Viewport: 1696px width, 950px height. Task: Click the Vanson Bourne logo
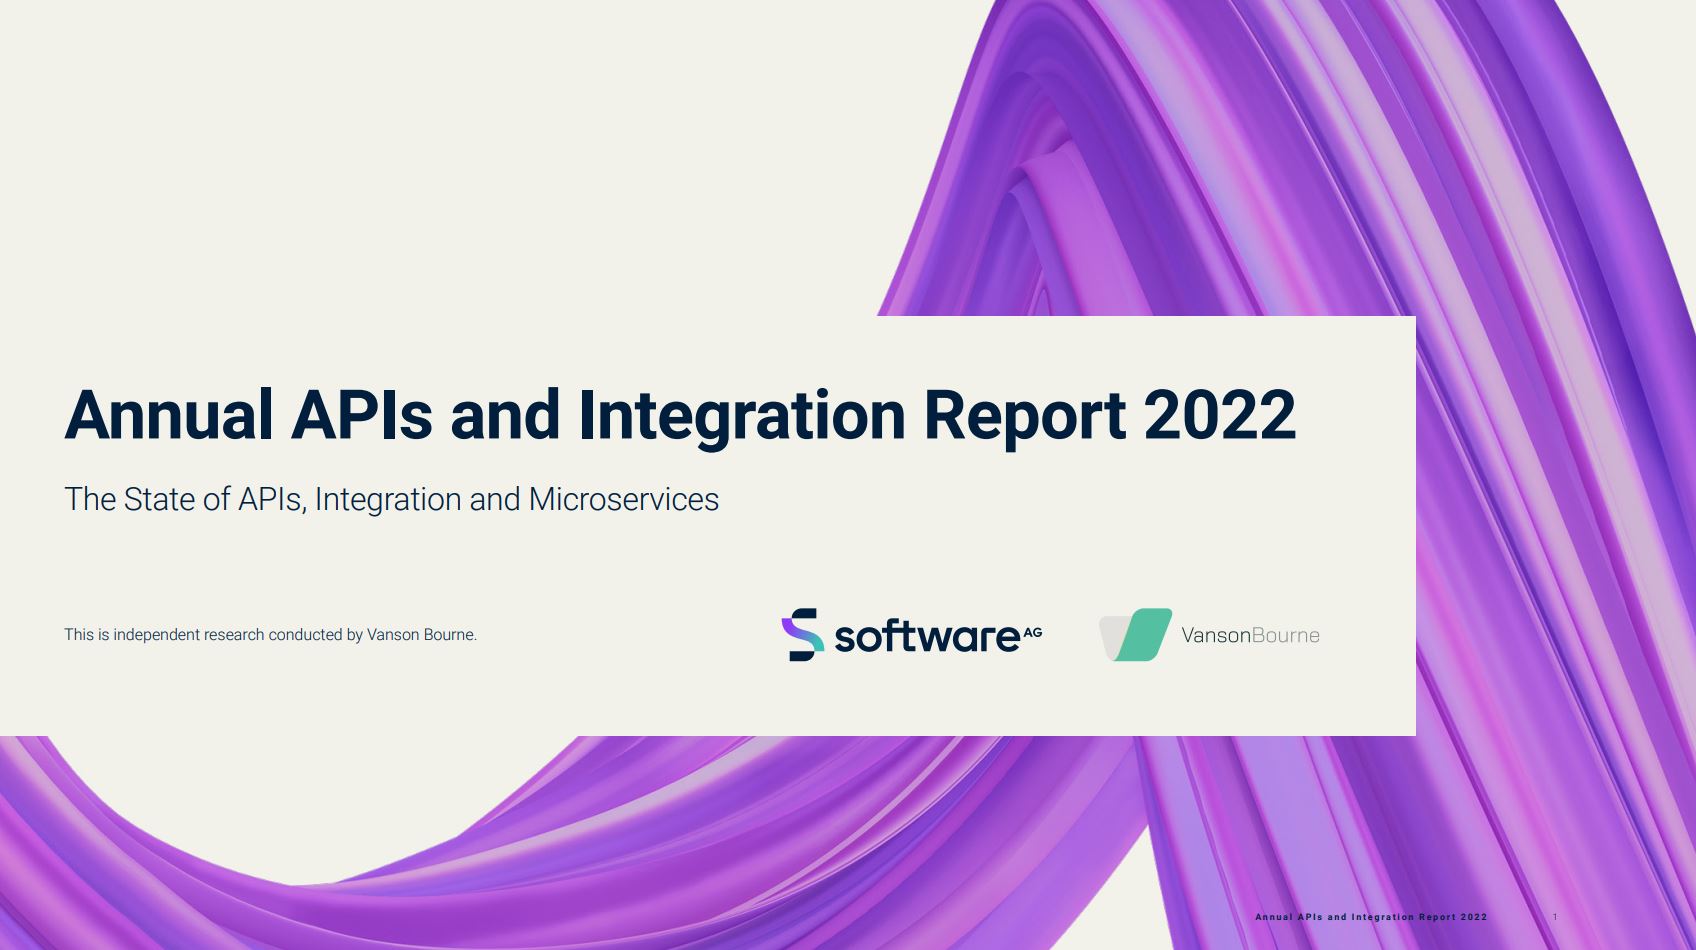(1209, 635)
